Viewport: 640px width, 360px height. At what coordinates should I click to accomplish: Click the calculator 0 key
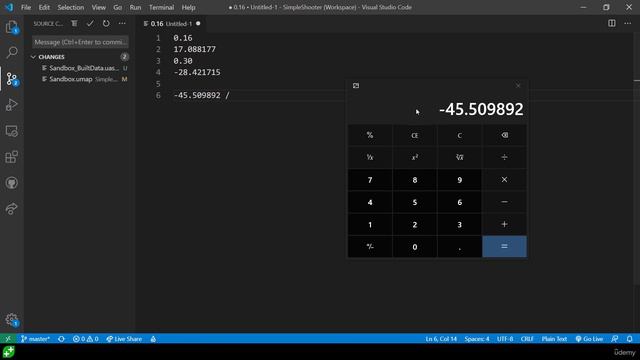415,247
